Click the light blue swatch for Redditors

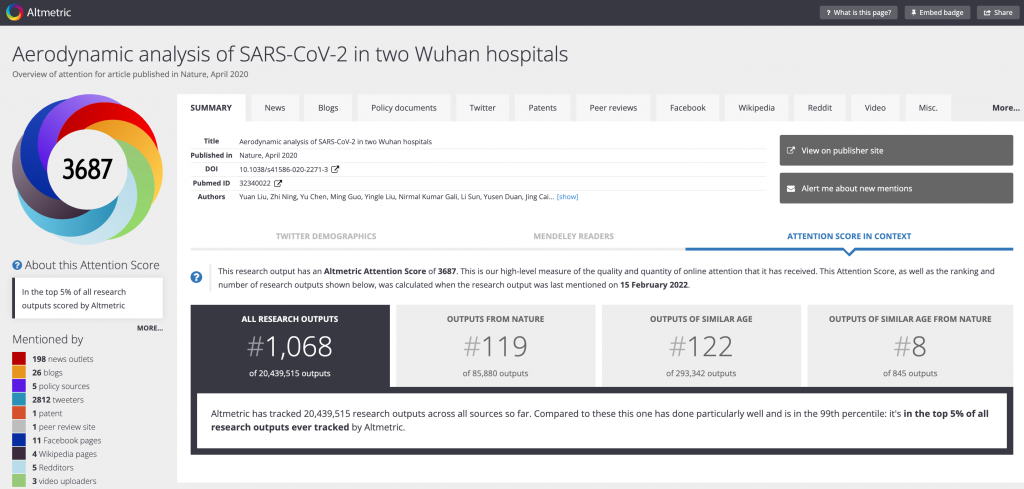(x=19, y=467)
